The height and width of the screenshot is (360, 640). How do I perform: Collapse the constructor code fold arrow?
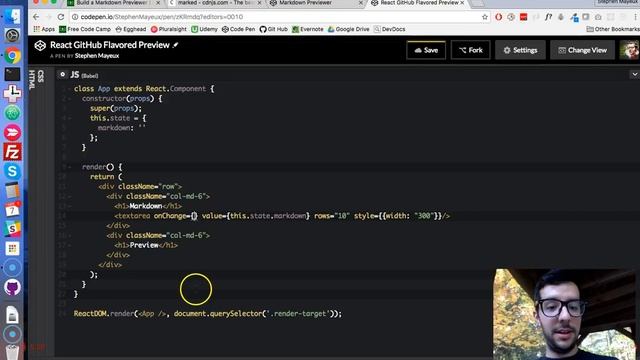70,99
